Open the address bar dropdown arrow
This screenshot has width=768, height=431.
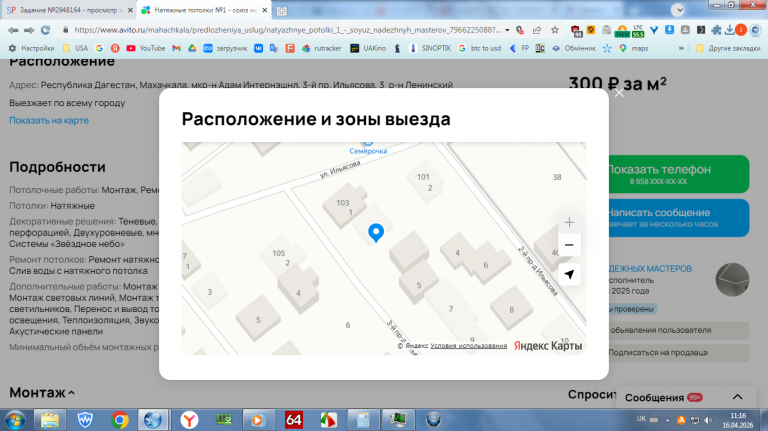point(507,30)
